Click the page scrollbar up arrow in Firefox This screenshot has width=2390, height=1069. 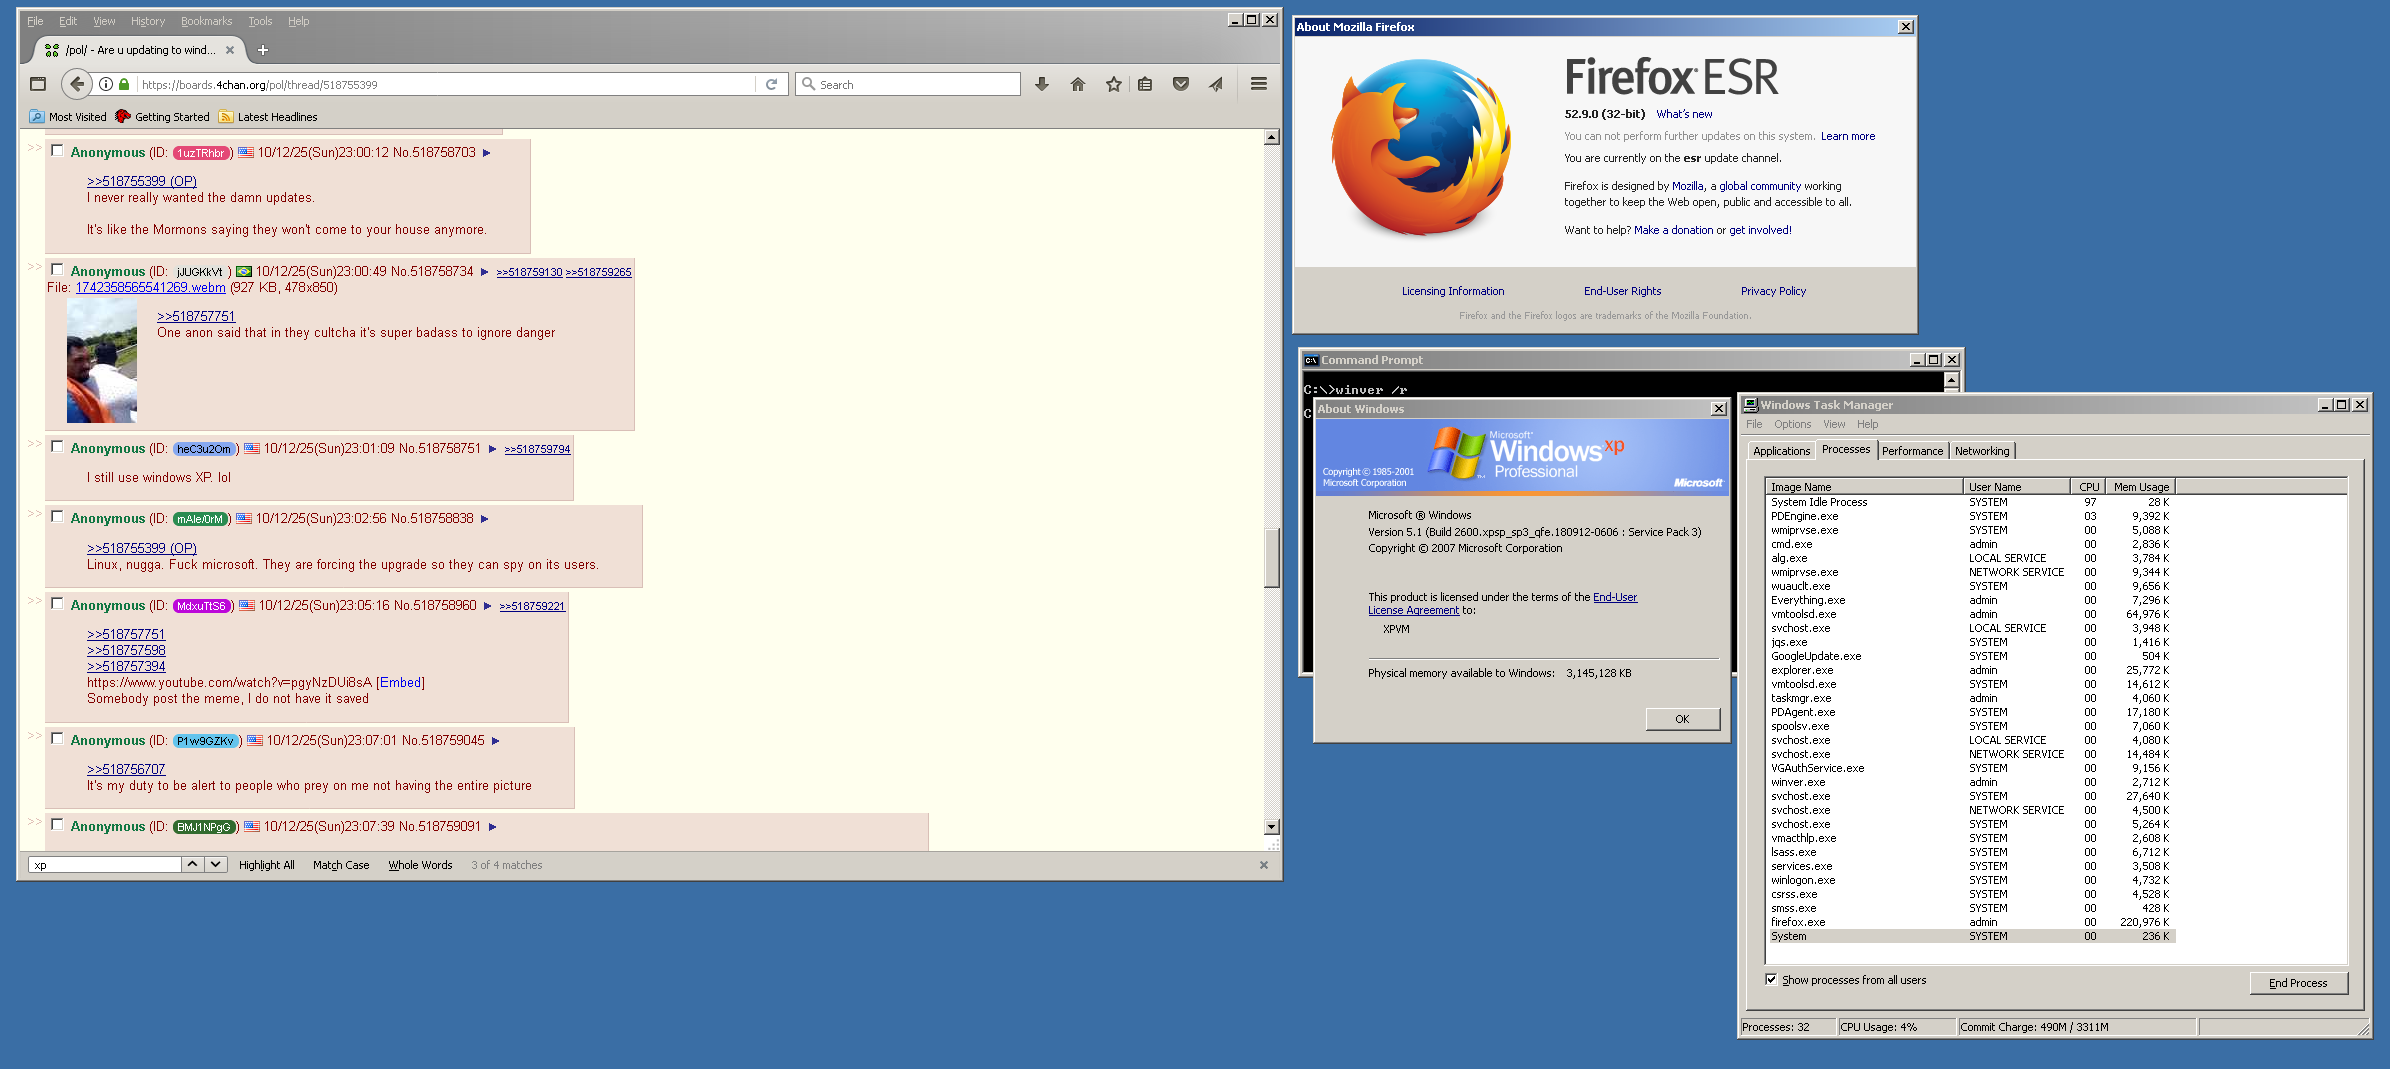[1272, 137]
